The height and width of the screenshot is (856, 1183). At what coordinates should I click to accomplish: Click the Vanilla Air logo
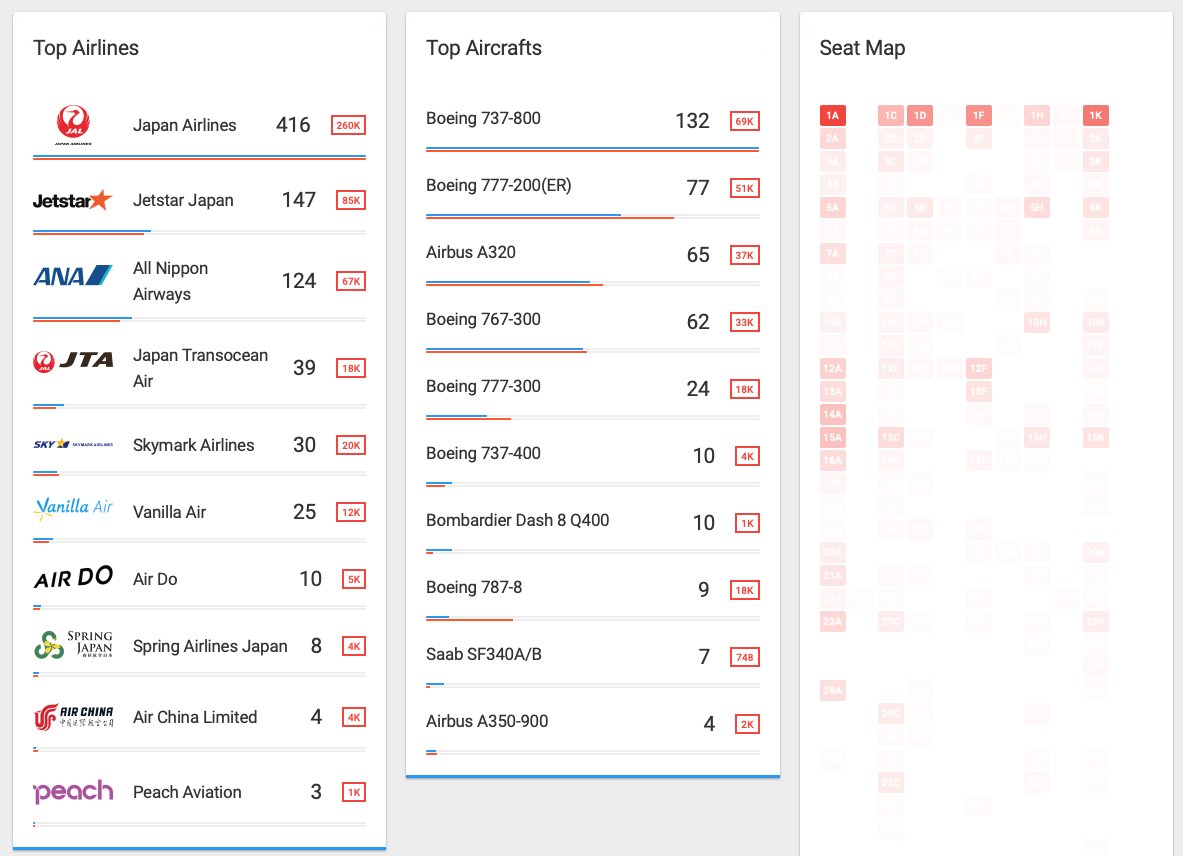[x=73, y=508]
